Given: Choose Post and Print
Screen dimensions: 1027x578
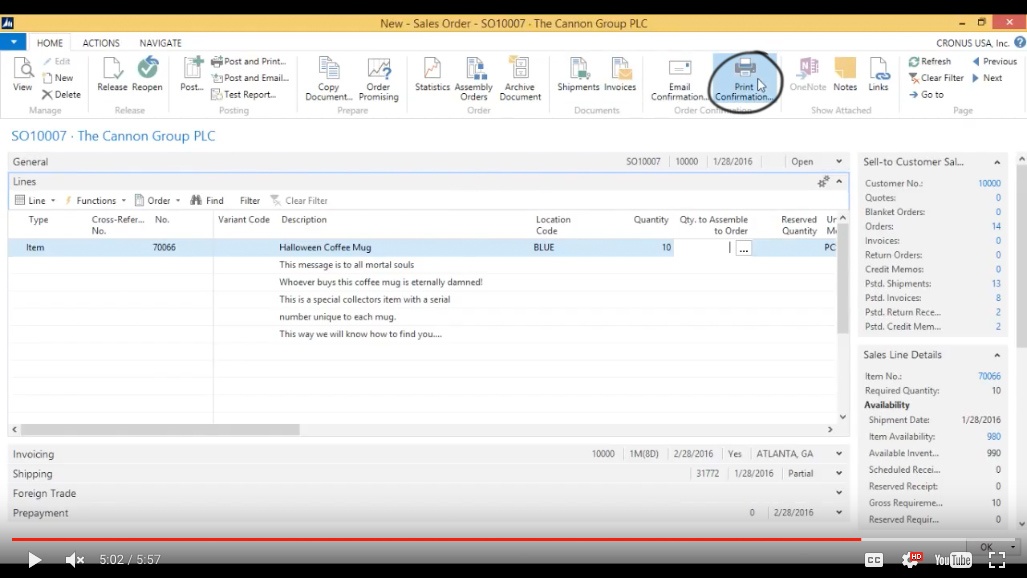Looking at the screenshot, I should tap(249, 61).
